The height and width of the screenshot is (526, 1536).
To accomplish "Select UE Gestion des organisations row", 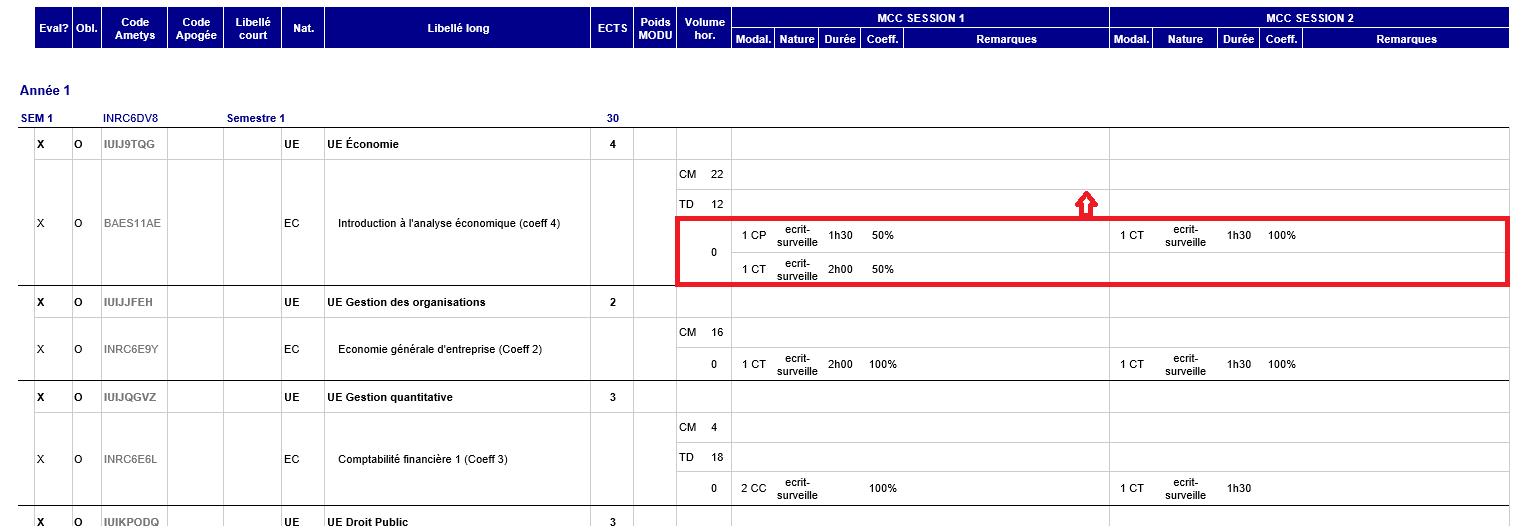I will tap(406, 302).
